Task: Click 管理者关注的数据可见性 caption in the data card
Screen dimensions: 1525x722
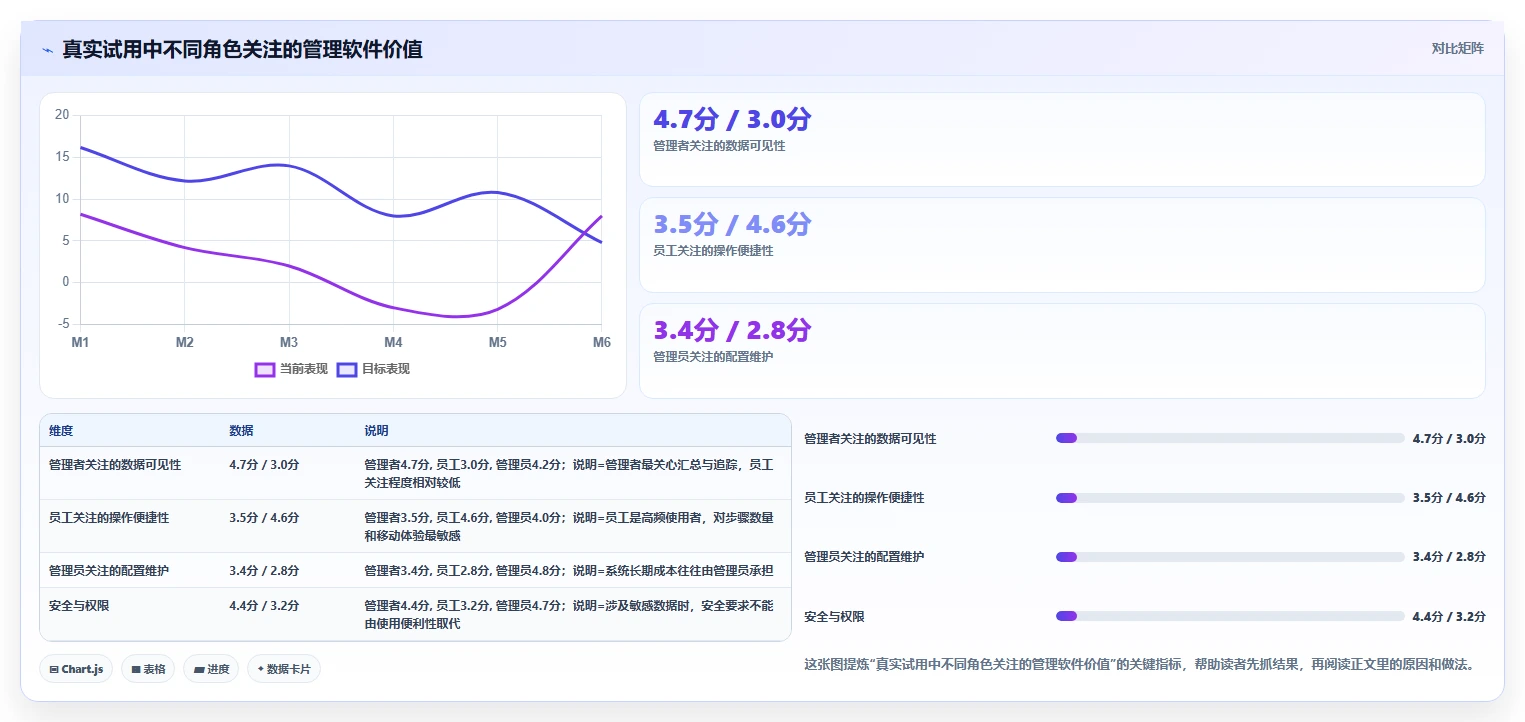Action: coord(719,146)
